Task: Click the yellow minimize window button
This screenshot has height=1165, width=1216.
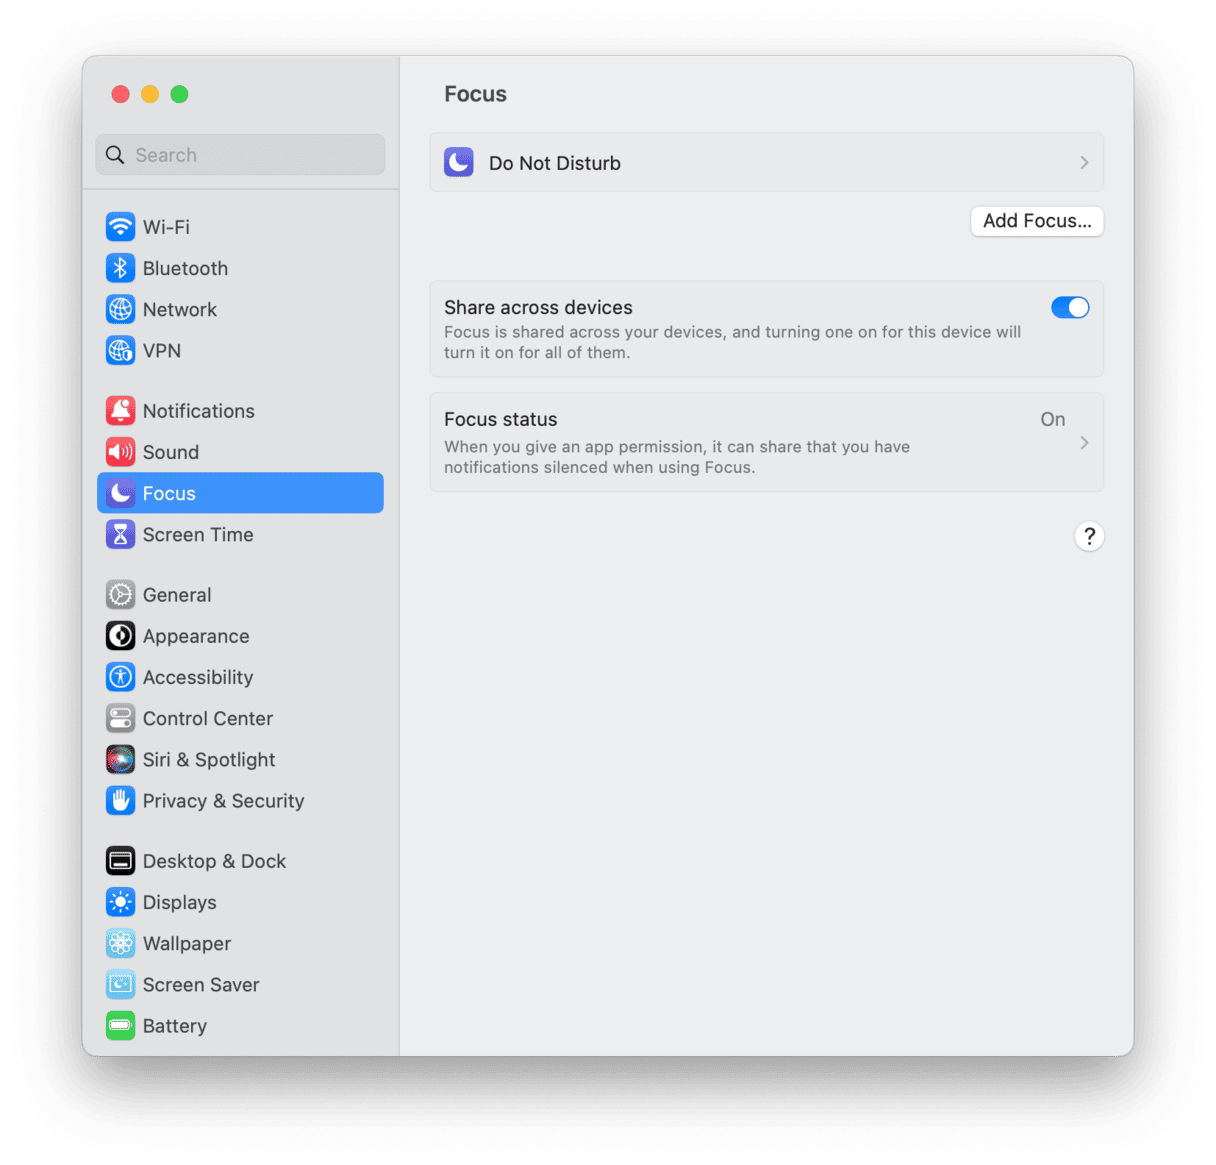Action: pos(150,94)
